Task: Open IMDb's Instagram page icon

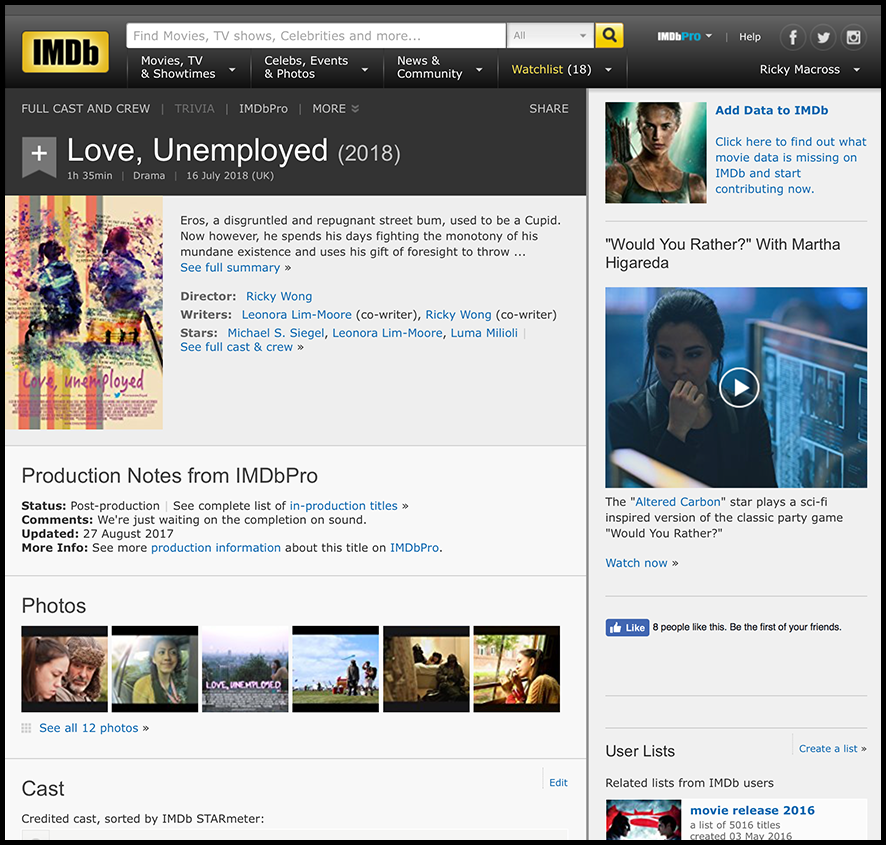Action: point(853,37)
